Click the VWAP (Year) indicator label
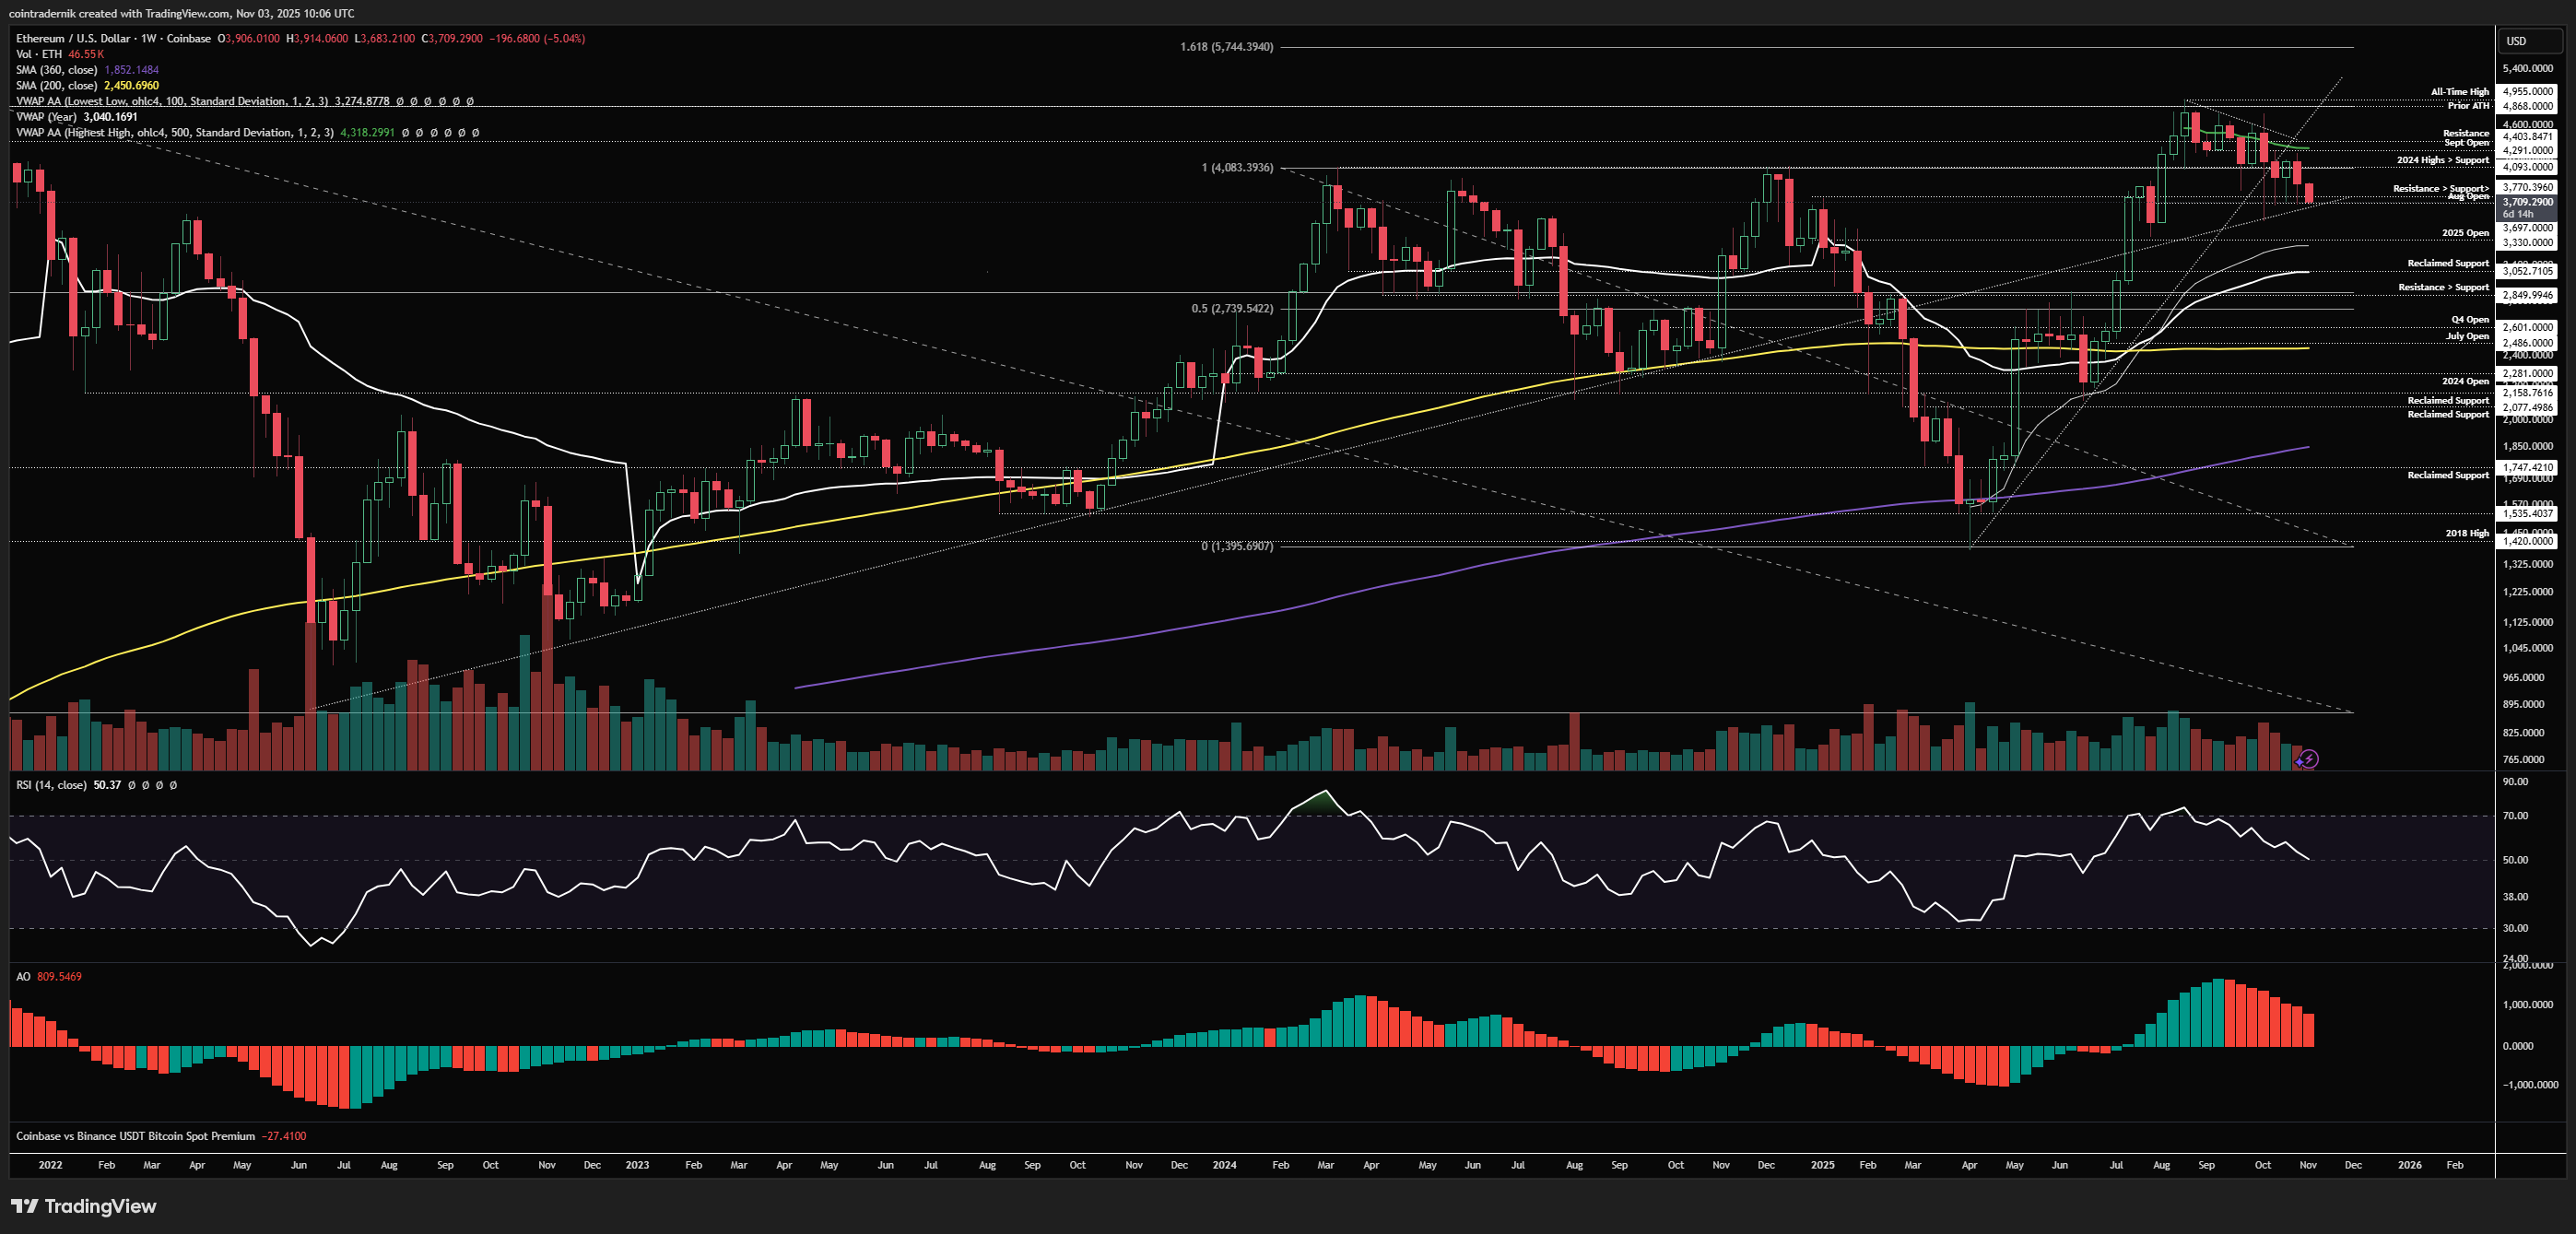 [x=46, y=117]
